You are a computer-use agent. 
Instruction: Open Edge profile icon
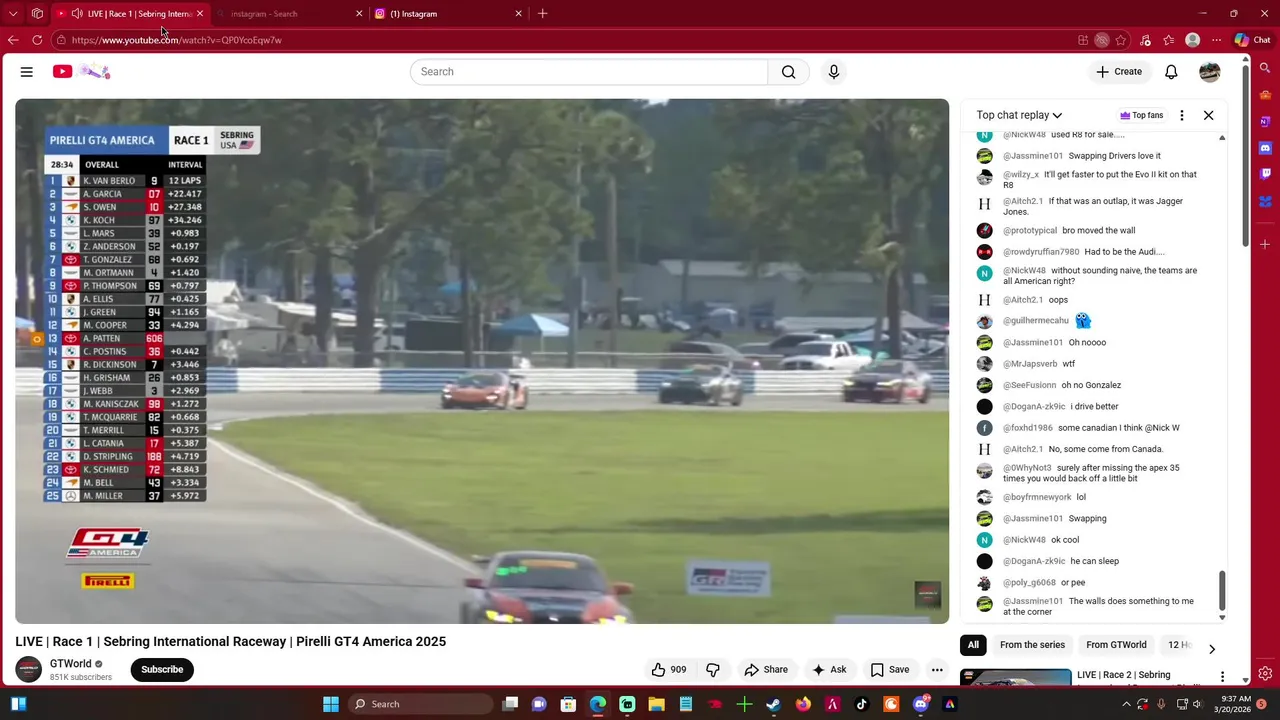point(1192,40)
